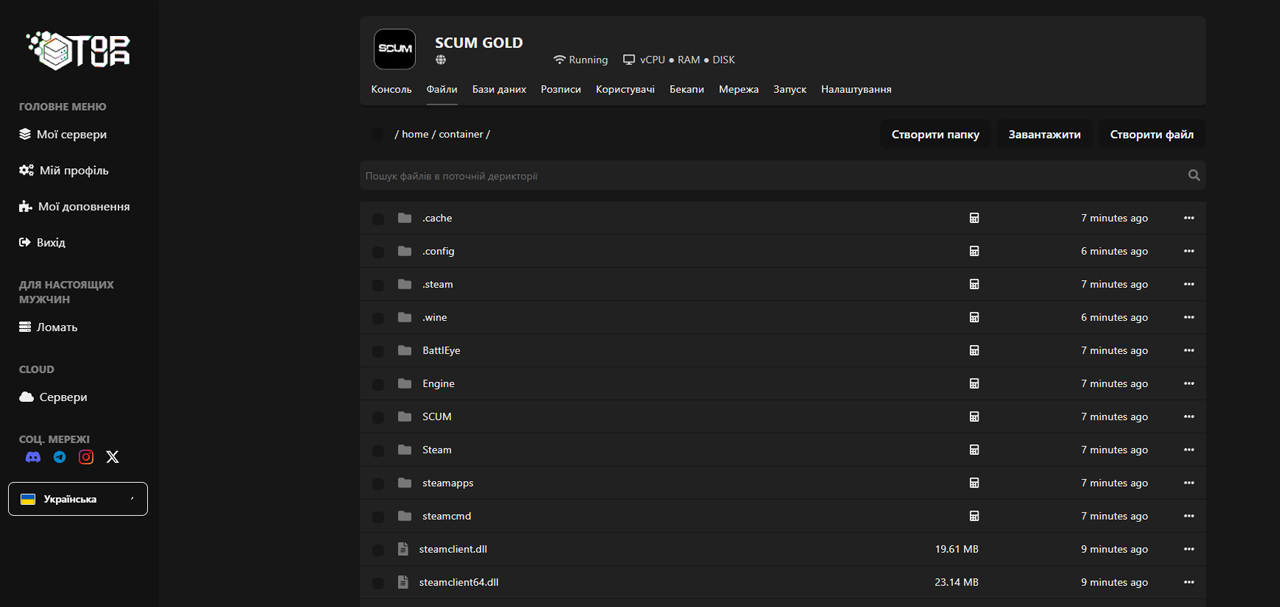
Task: Click the search magnifier icon
Action: point(1193,176)
